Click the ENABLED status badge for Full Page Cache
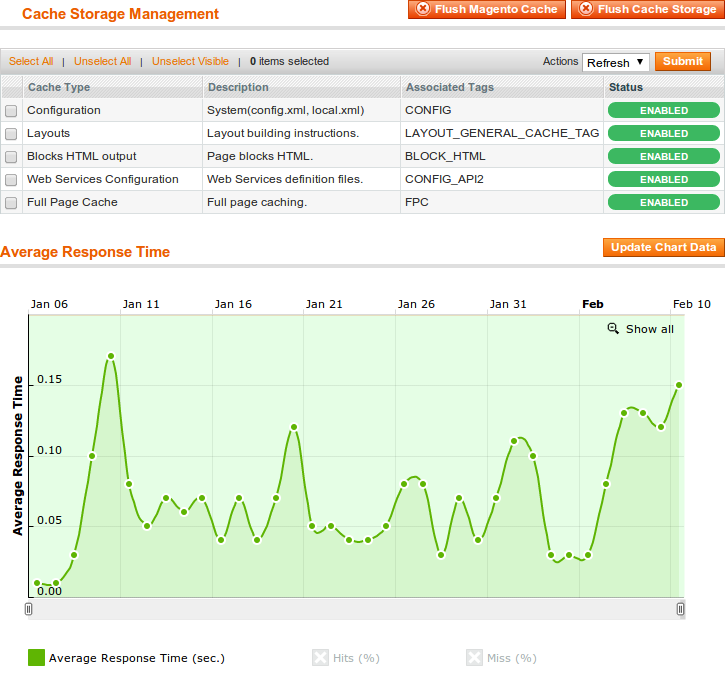Viewport: 725px width, 680px height. (664, 202)
